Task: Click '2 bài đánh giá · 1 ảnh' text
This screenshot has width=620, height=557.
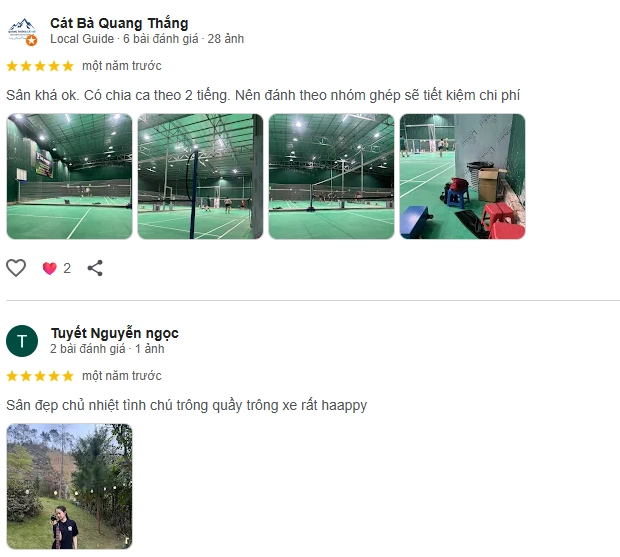Action: pyautogui.click(x=107, y=349)
